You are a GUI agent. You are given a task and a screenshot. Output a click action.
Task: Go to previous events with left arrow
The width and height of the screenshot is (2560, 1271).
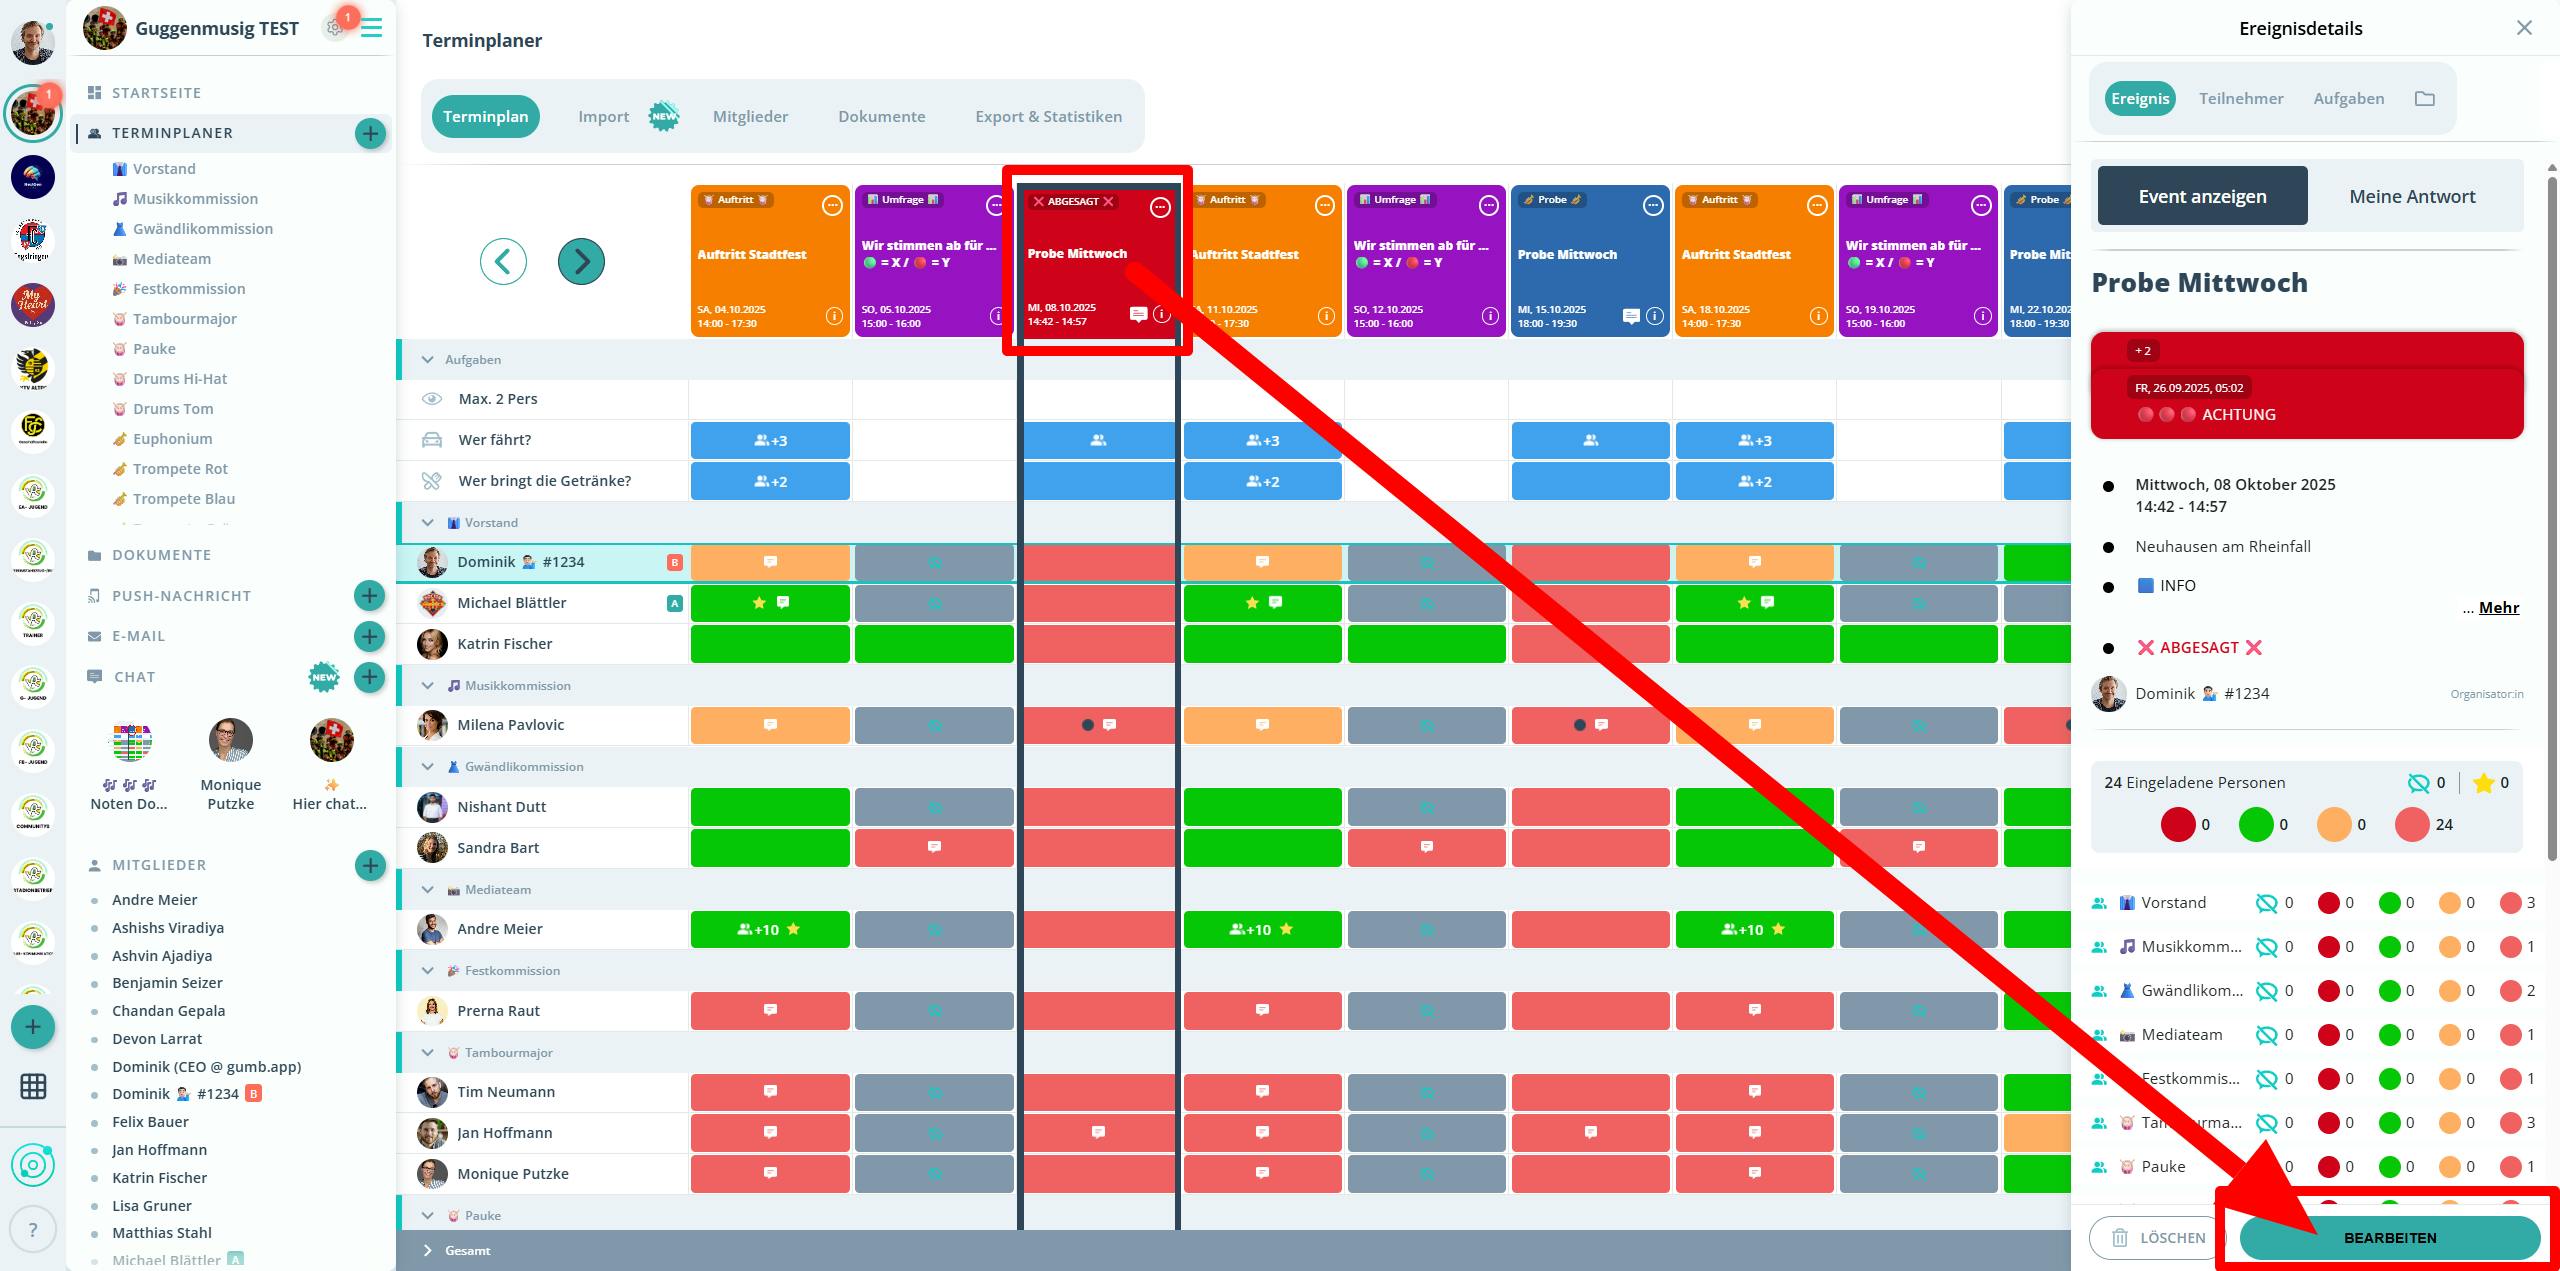coord(503,262)
